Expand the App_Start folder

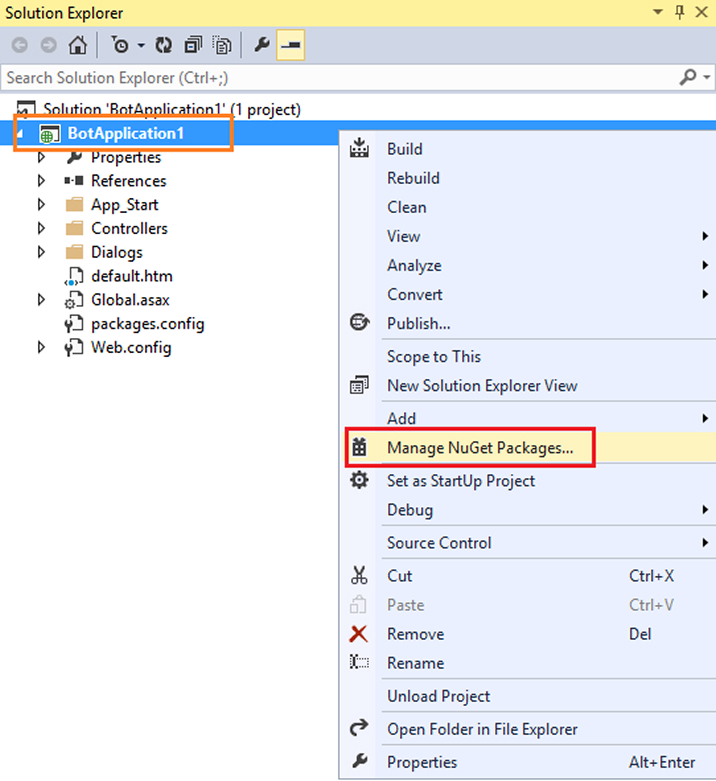(x=41, y=204)
